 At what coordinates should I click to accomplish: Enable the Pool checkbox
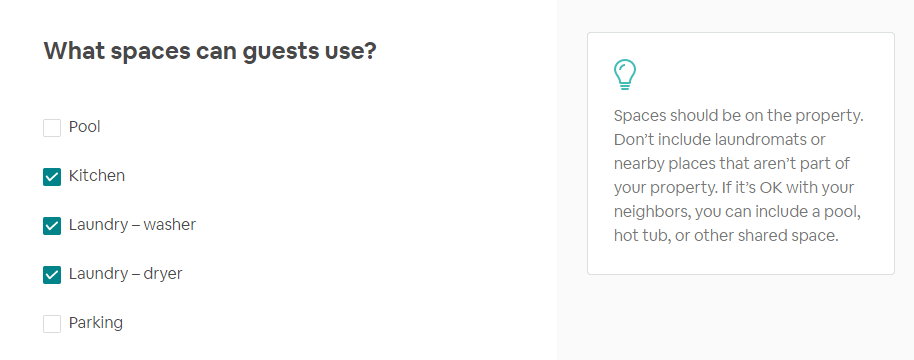[52, 128]
